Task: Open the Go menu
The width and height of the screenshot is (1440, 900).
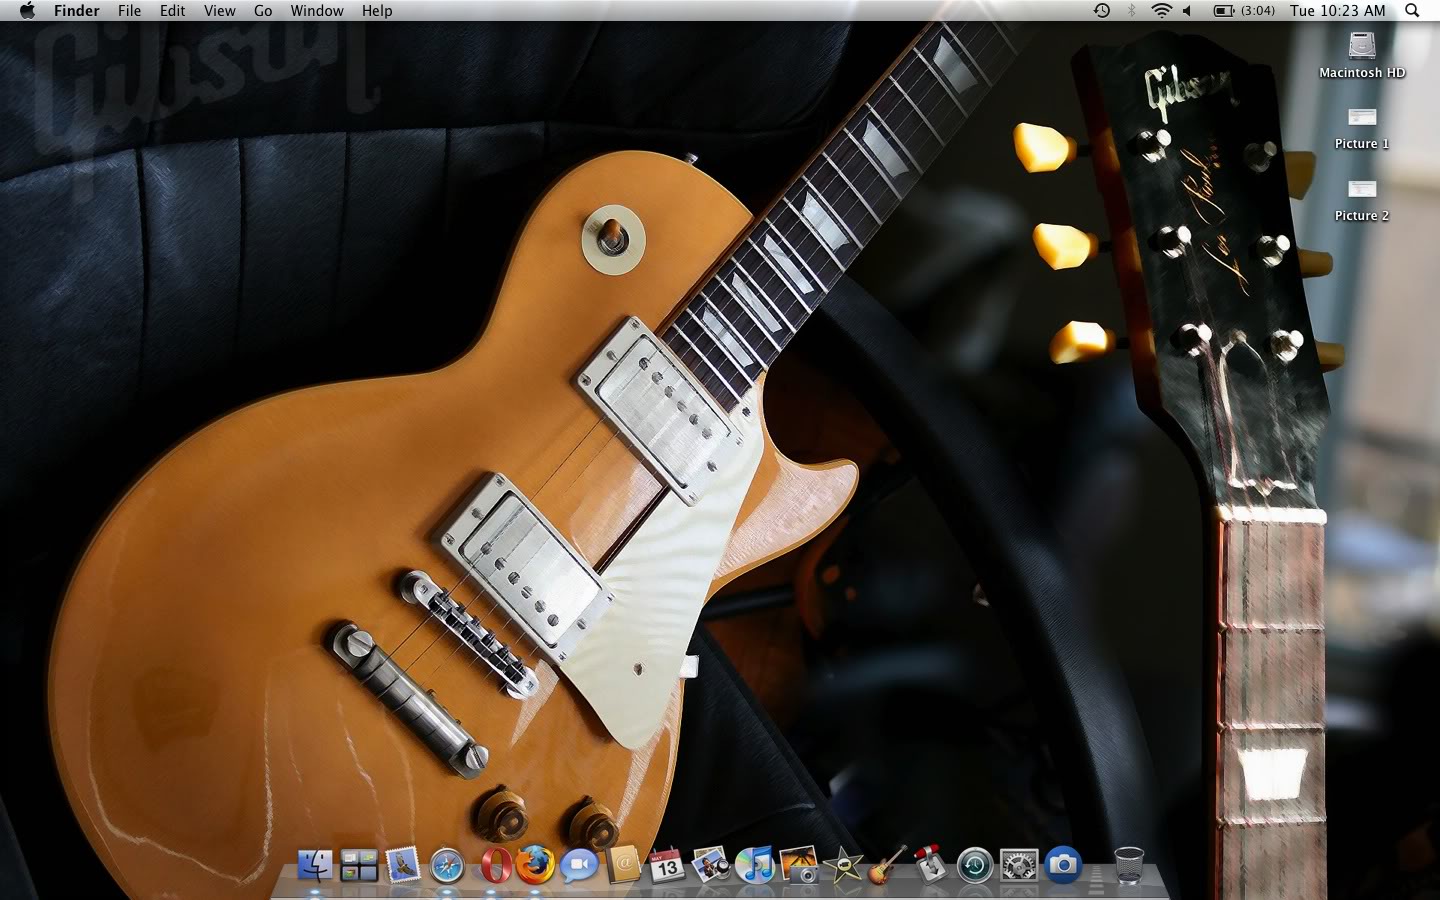Action: (263, 10)
